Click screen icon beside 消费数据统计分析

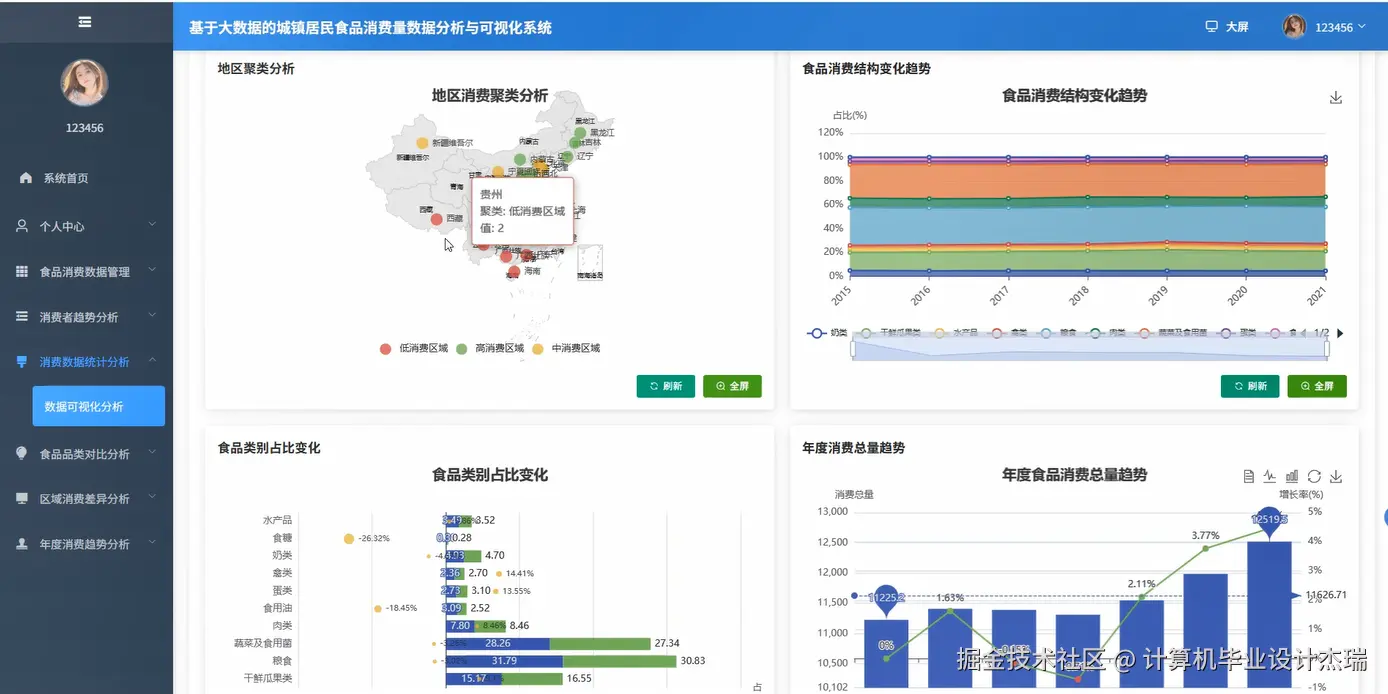[22, 362]
